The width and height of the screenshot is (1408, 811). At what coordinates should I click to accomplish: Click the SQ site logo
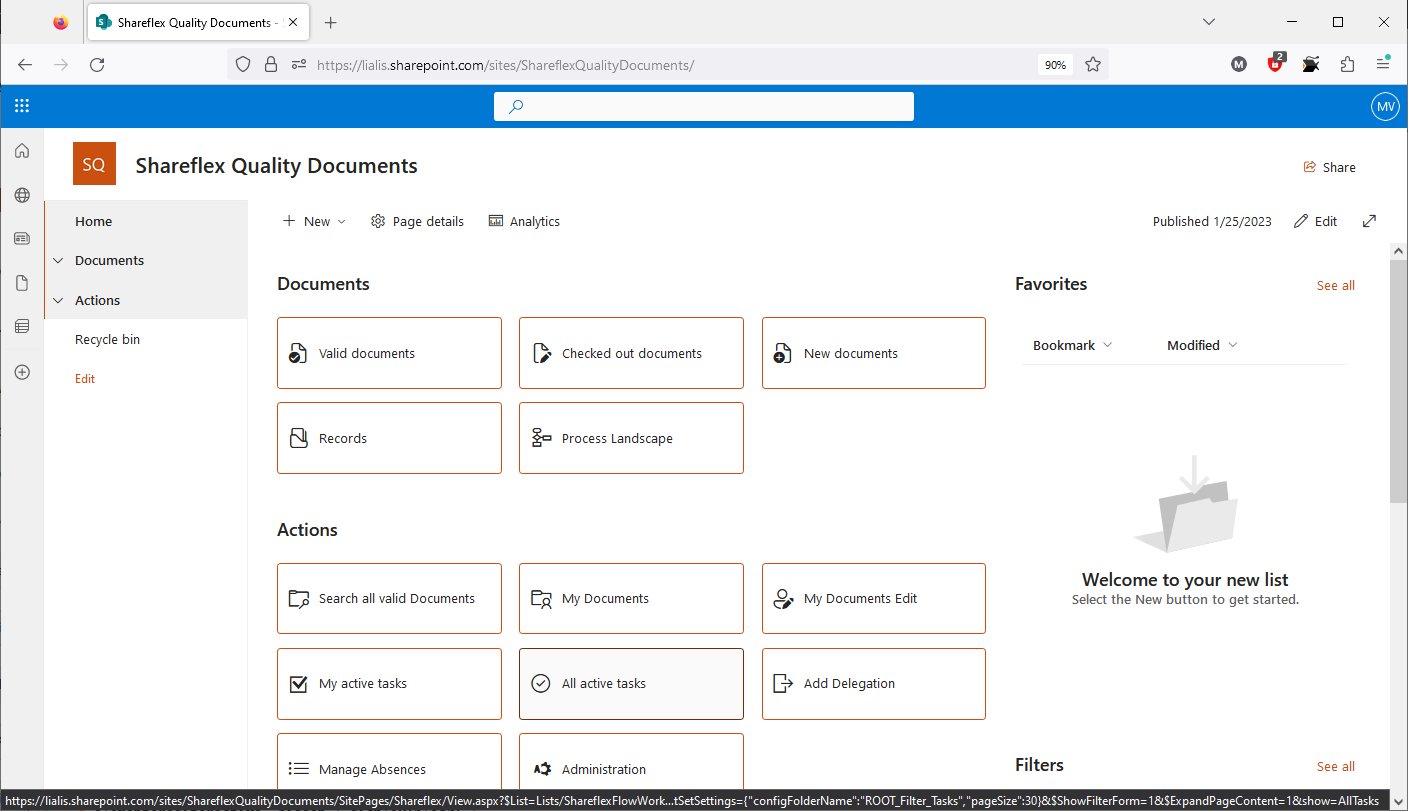click(94, 164)
